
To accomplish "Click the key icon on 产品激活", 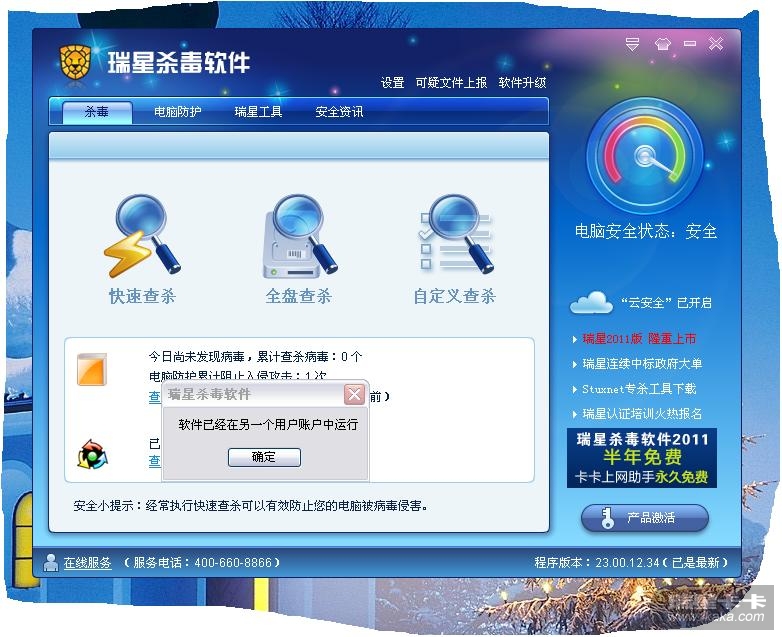I will click(x=607, y=518).
